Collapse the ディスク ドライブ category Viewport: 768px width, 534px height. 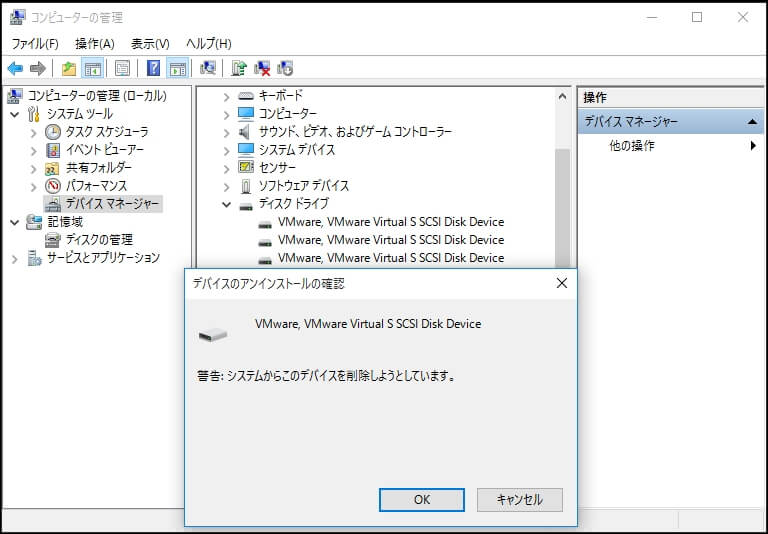(x=226, y=205)
